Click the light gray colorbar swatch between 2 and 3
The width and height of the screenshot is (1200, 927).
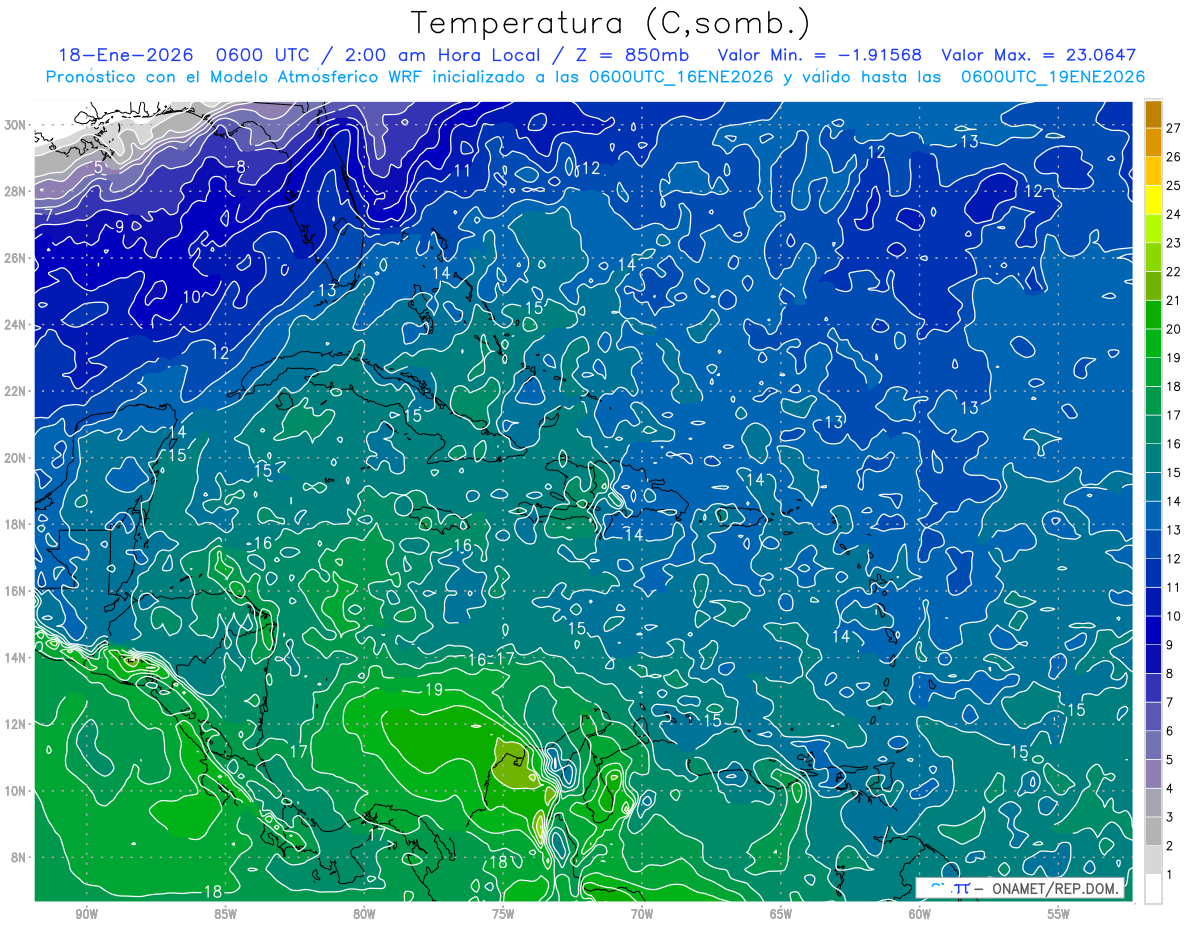coord(1153,831)
